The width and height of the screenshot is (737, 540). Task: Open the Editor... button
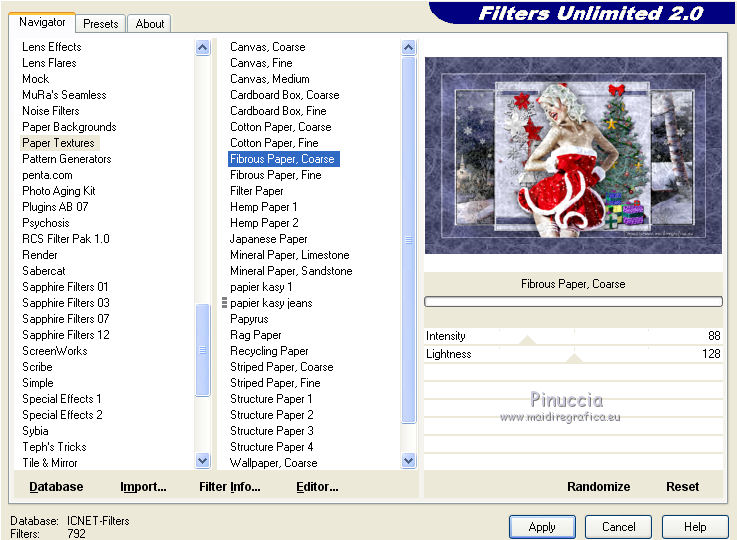(317, 487)
